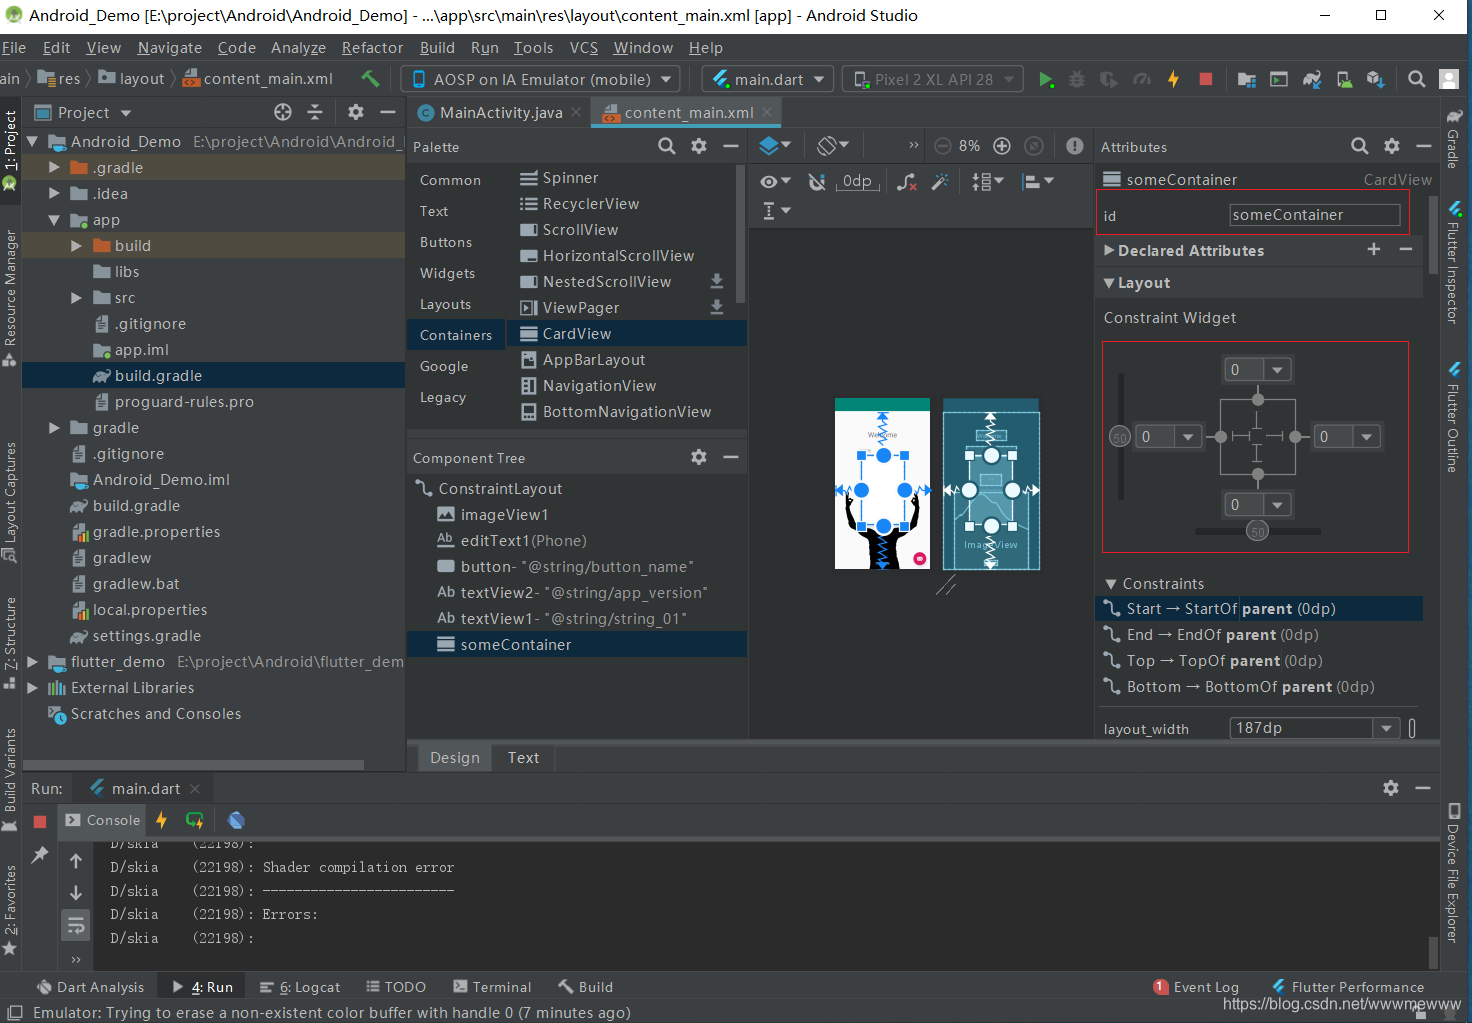Open the layout_width value dropdown
The height and width of the screenshot is (1023, 1472).
point(1386,728)
